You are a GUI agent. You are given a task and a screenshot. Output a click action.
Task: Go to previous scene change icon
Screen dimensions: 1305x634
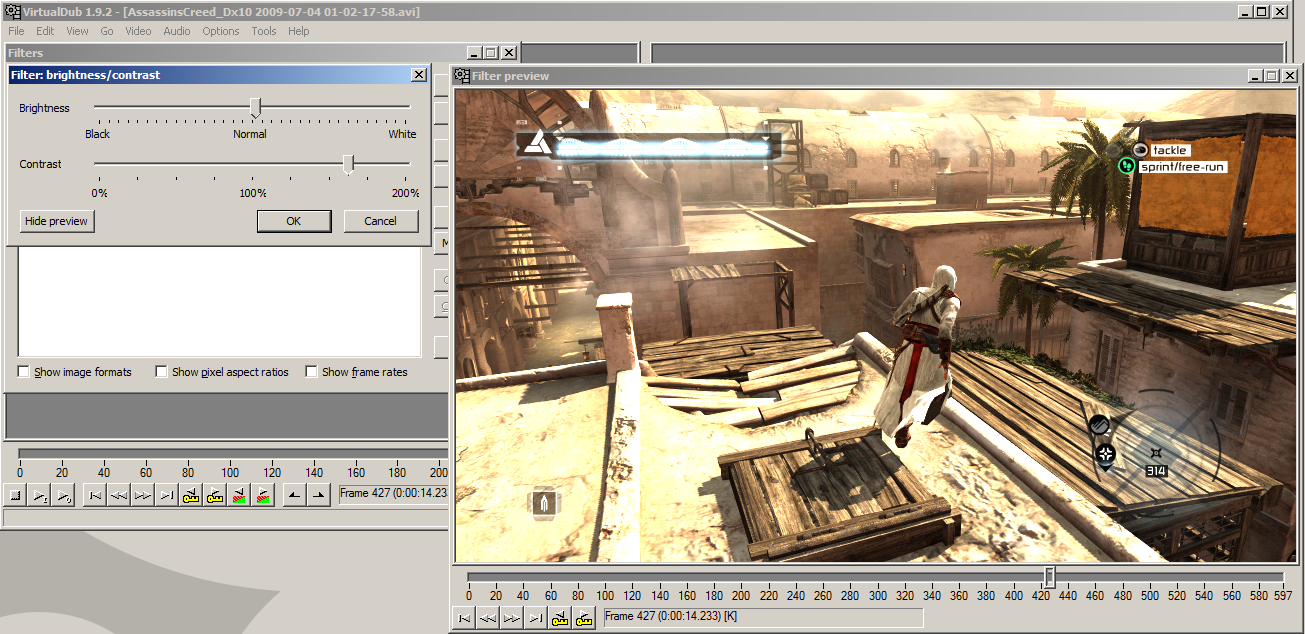click(x=239, y=495)
